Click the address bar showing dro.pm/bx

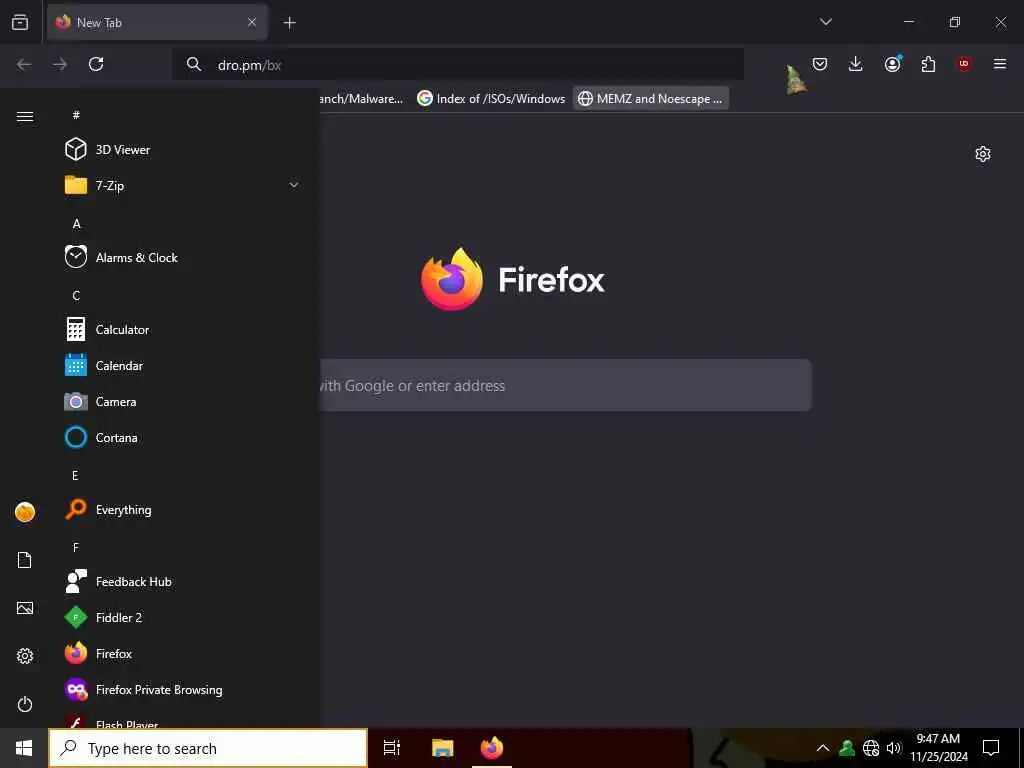pyautogui.click(x=458, y=65)
